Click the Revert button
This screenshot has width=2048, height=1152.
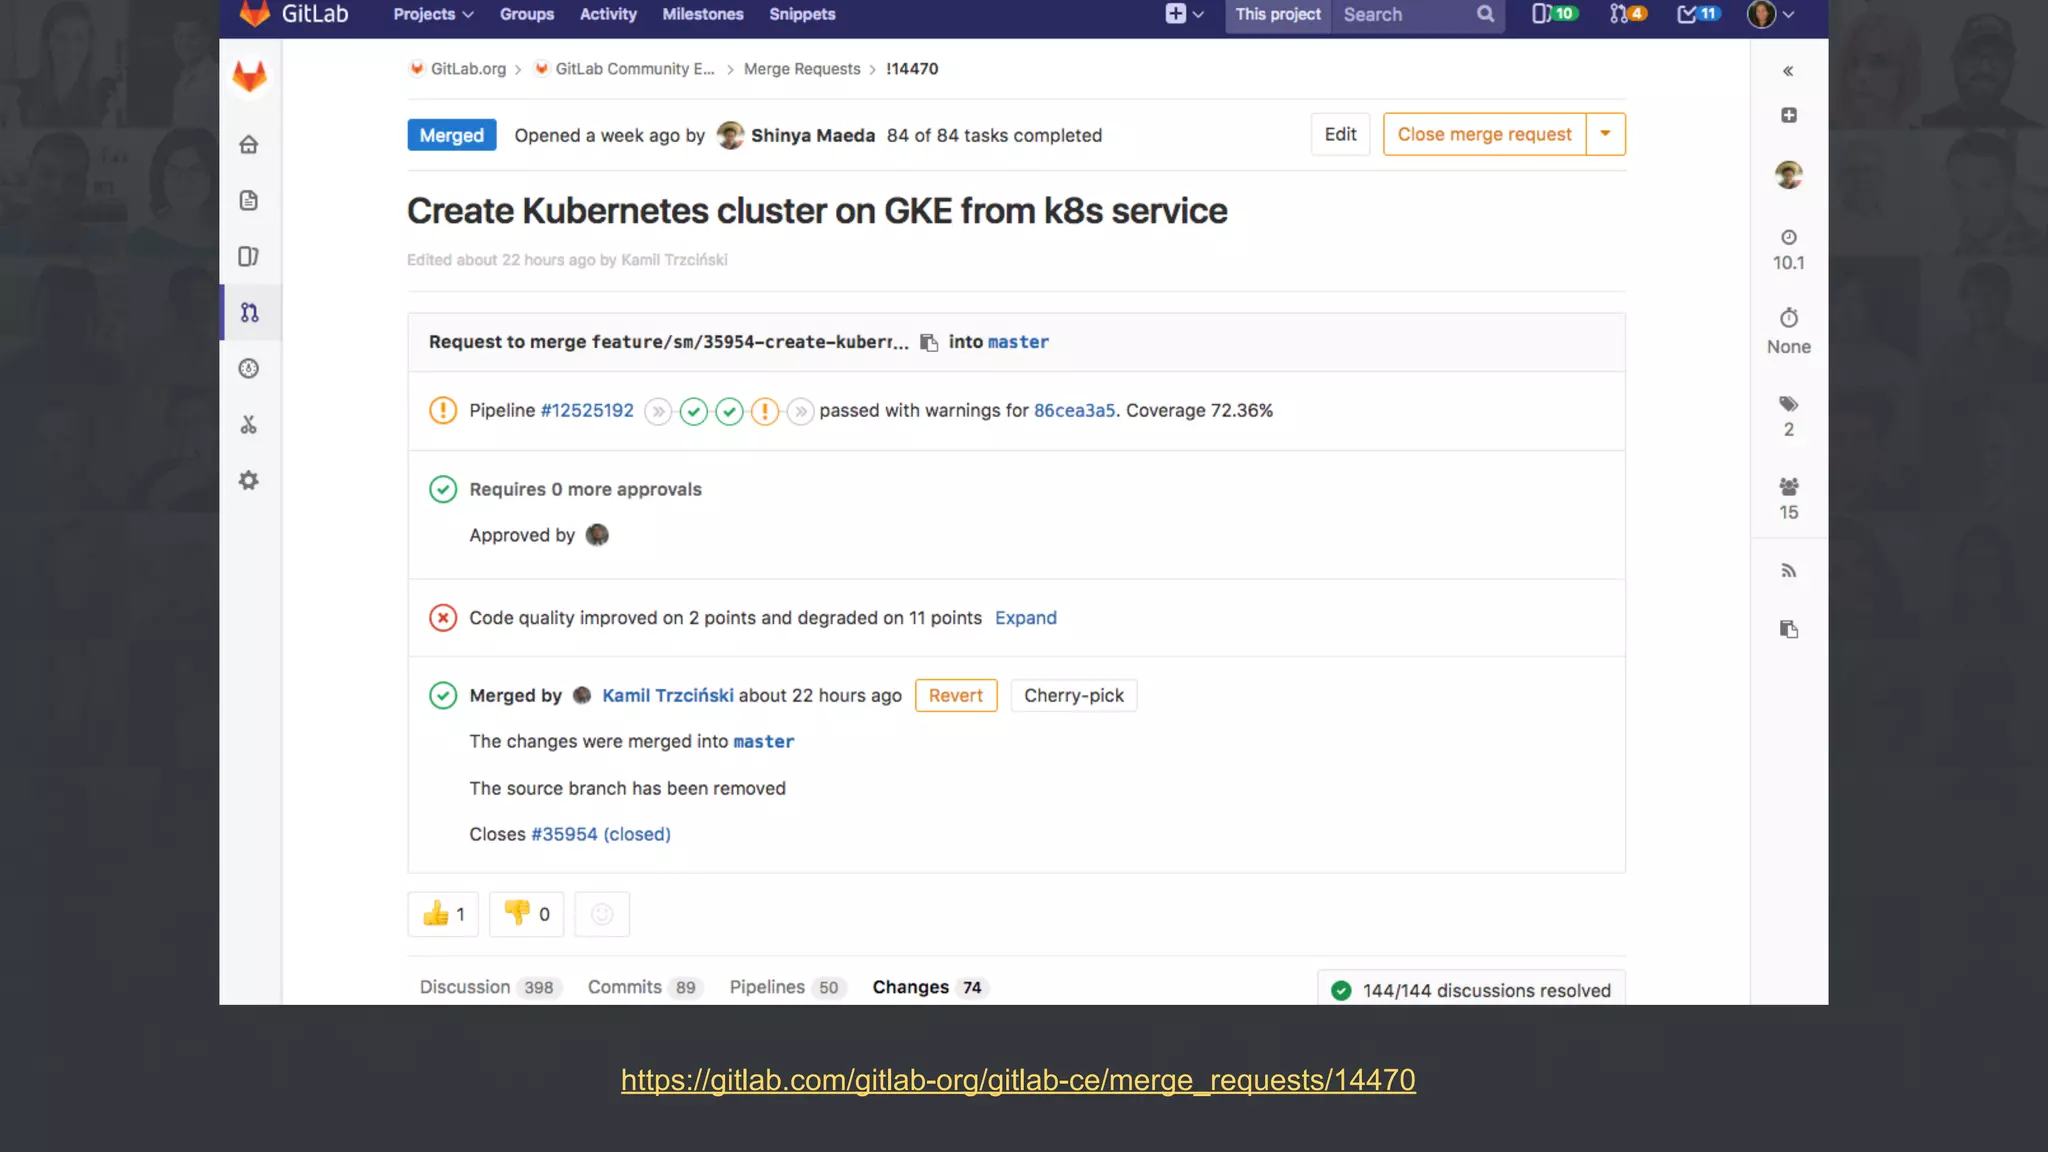click(x=956, y=696)
